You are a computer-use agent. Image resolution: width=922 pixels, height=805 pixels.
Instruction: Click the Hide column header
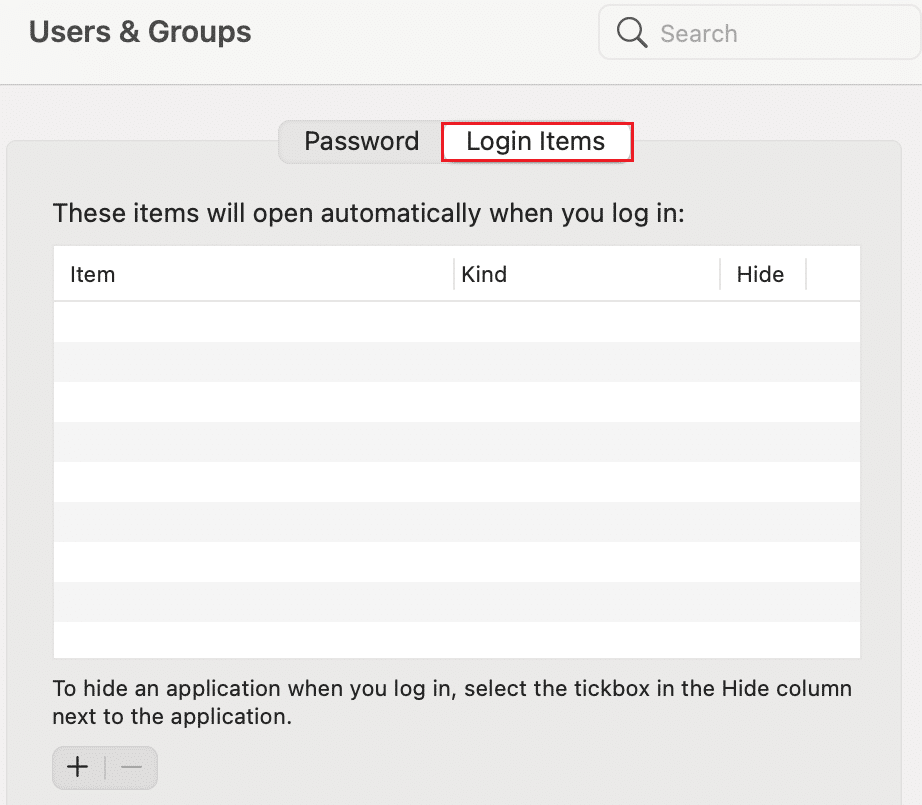coord(760,274)
